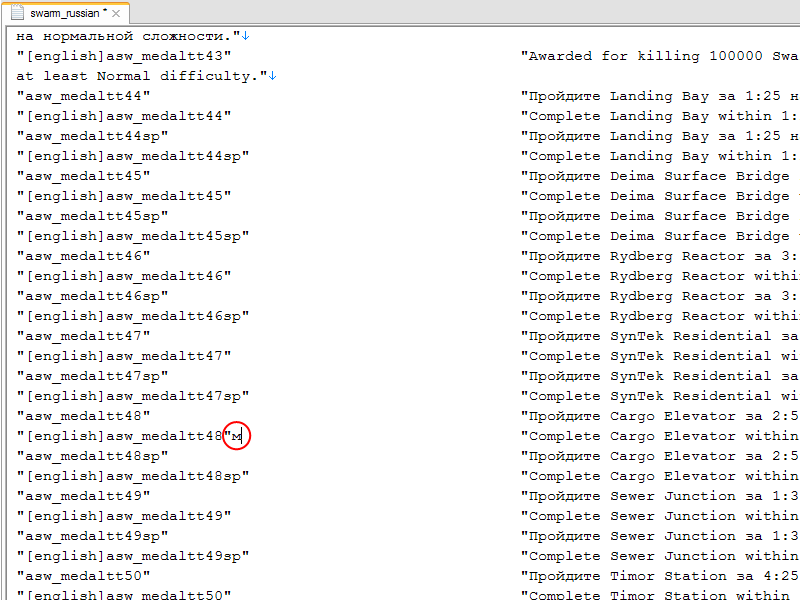Click Russian Cargo Elevator value for asw_medaltt48
Viewport: 800px width, 600px height.
pyautogui.click(x=660, y=416)
